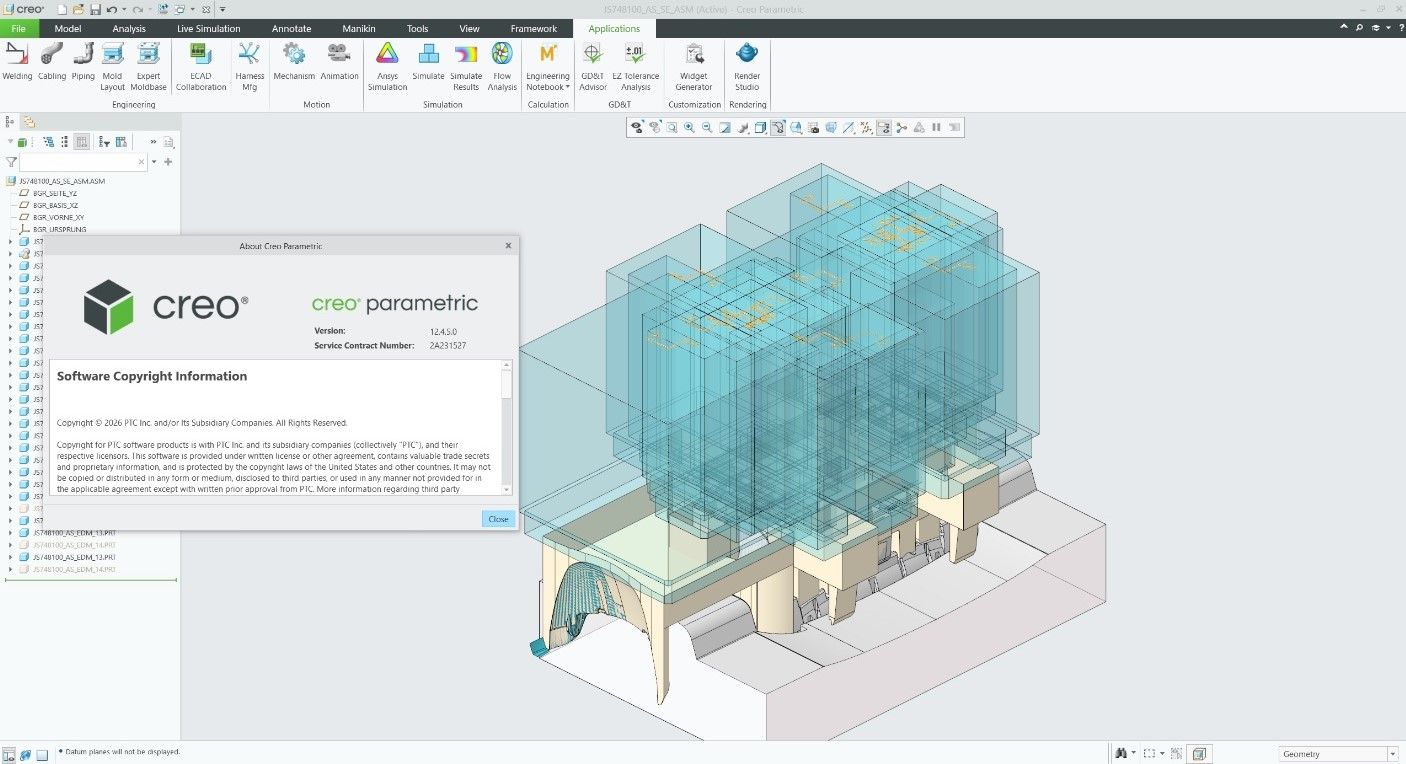Start EZ Tolerance Analysis

pos(635,67)
